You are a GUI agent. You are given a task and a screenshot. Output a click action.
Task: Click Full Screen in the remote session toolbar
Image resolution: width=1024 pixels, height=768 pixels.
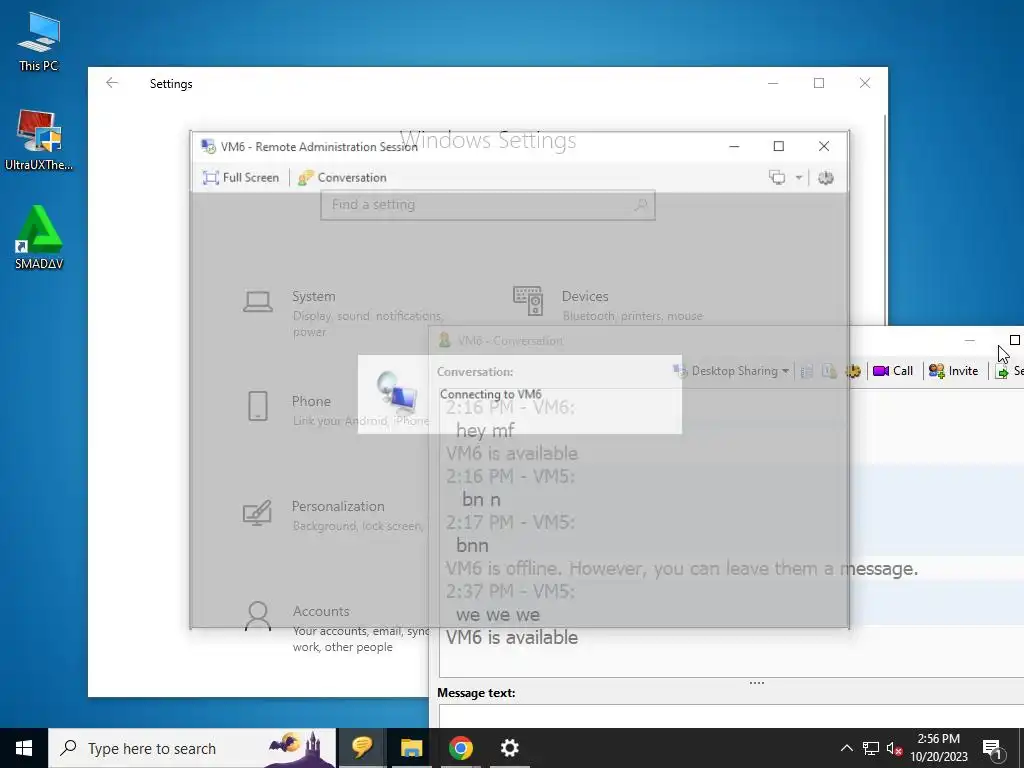241,178
